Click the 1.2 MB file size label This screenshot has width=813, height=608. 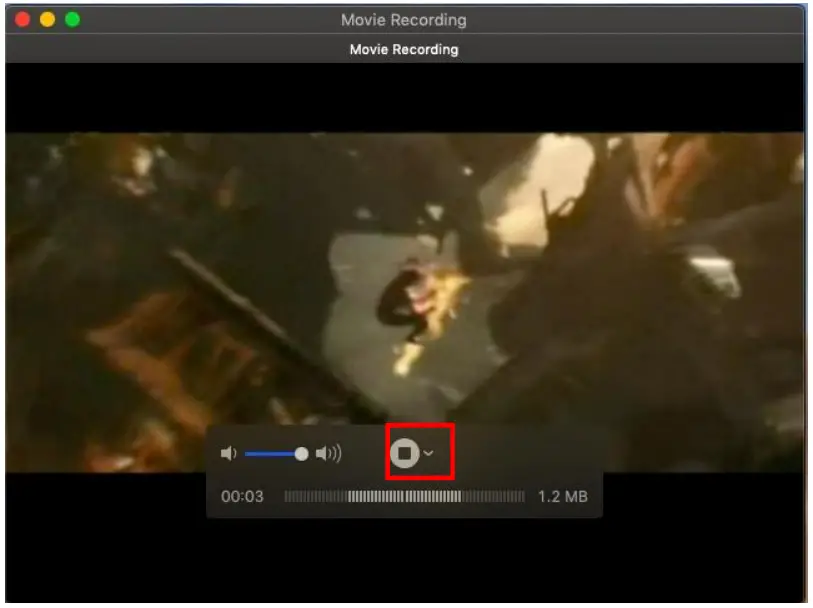(563, 497)
